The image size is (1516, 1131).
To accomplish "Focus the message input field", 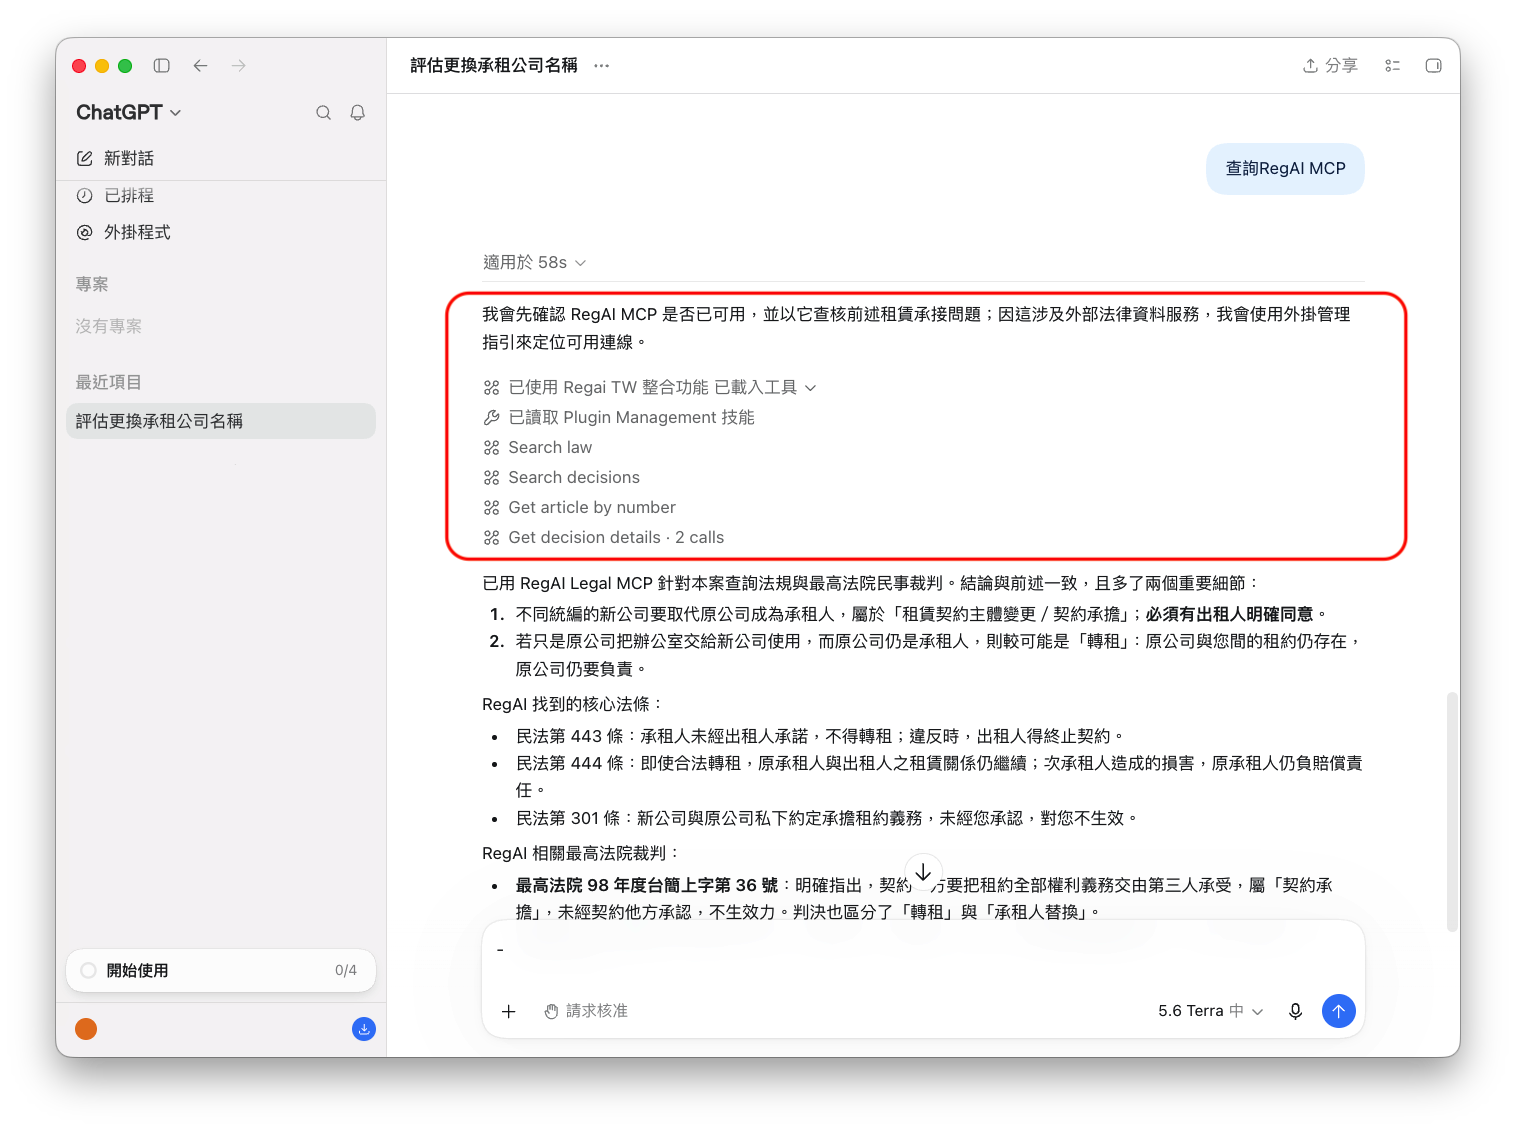I will (x=923, y=950).
